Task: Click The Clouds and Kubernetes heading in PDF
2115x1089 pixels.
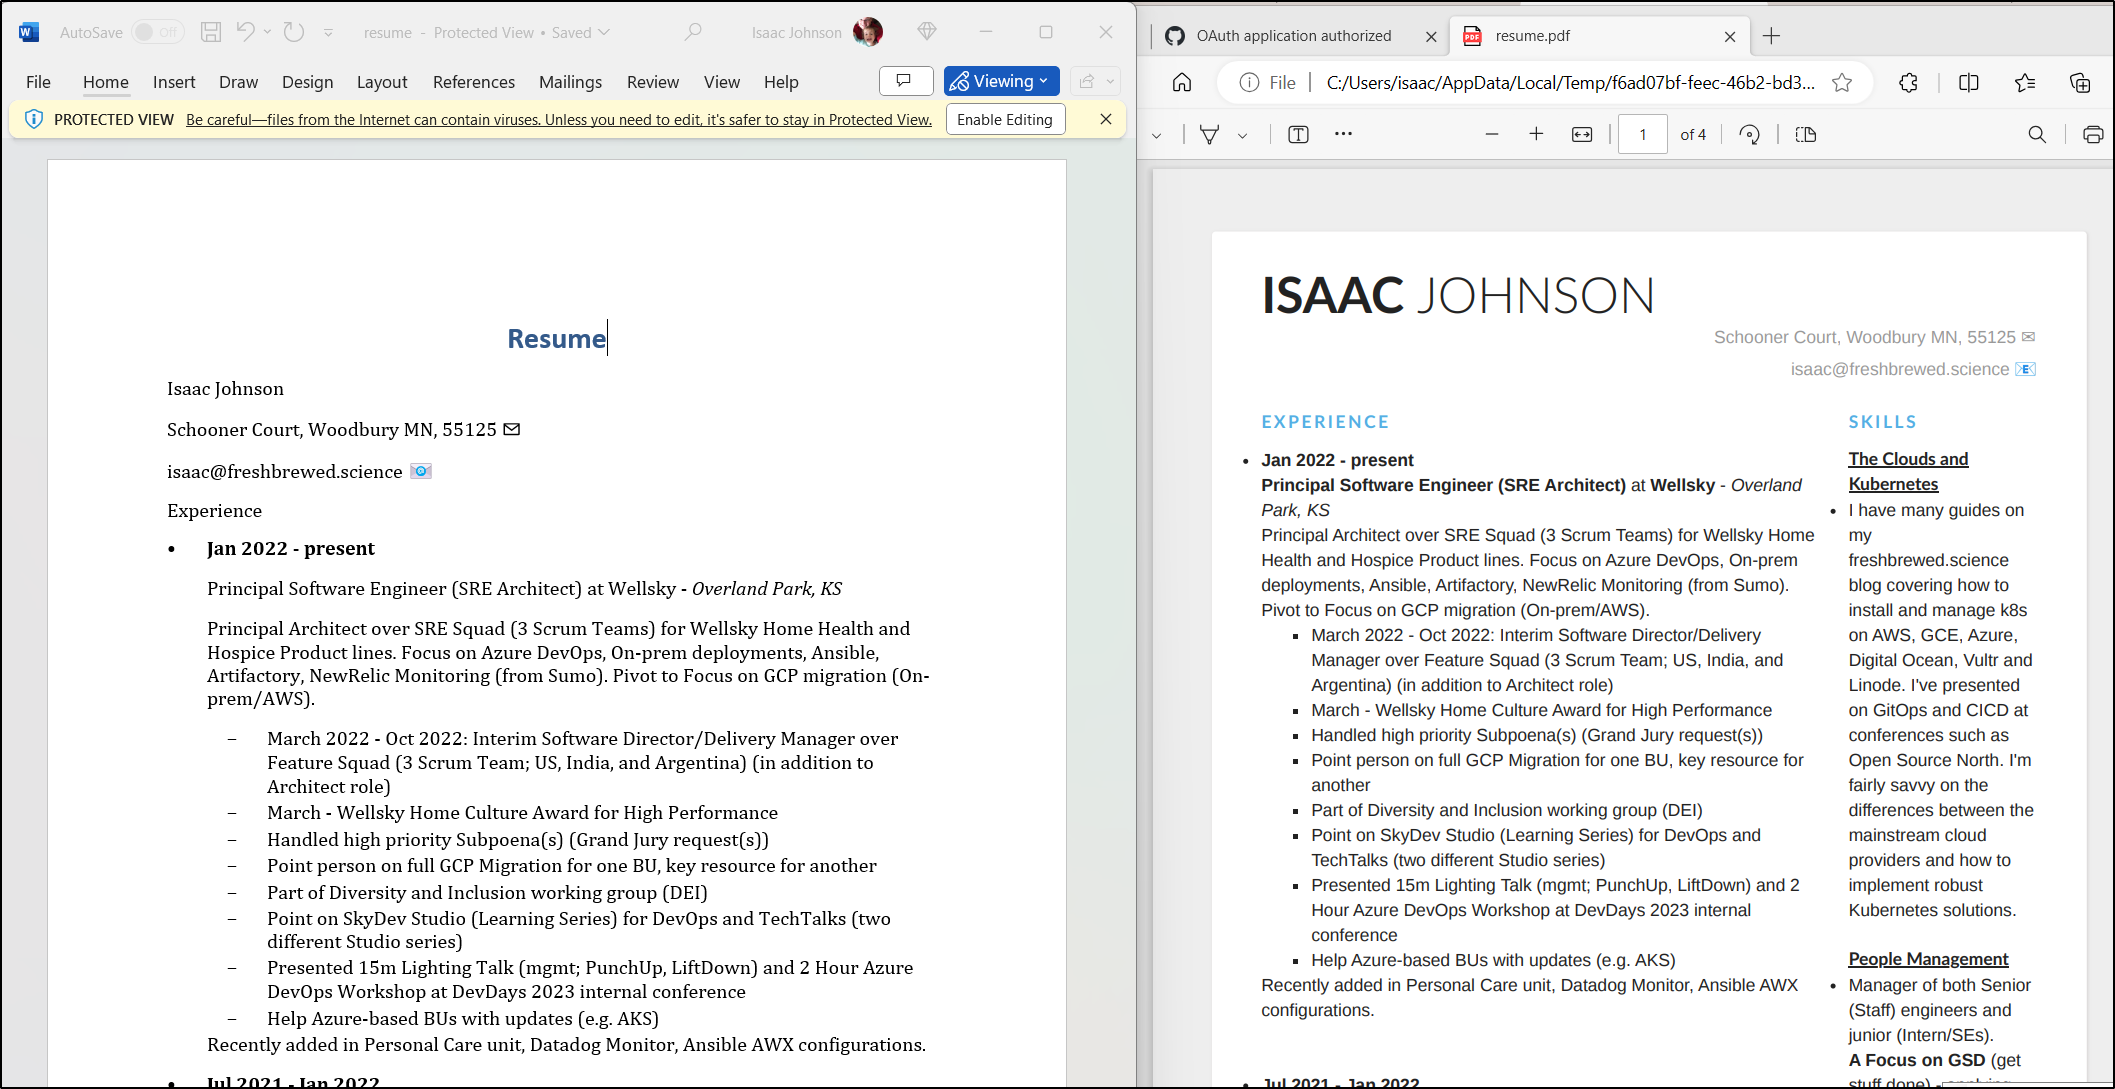Action: (x=1908, y=471)
